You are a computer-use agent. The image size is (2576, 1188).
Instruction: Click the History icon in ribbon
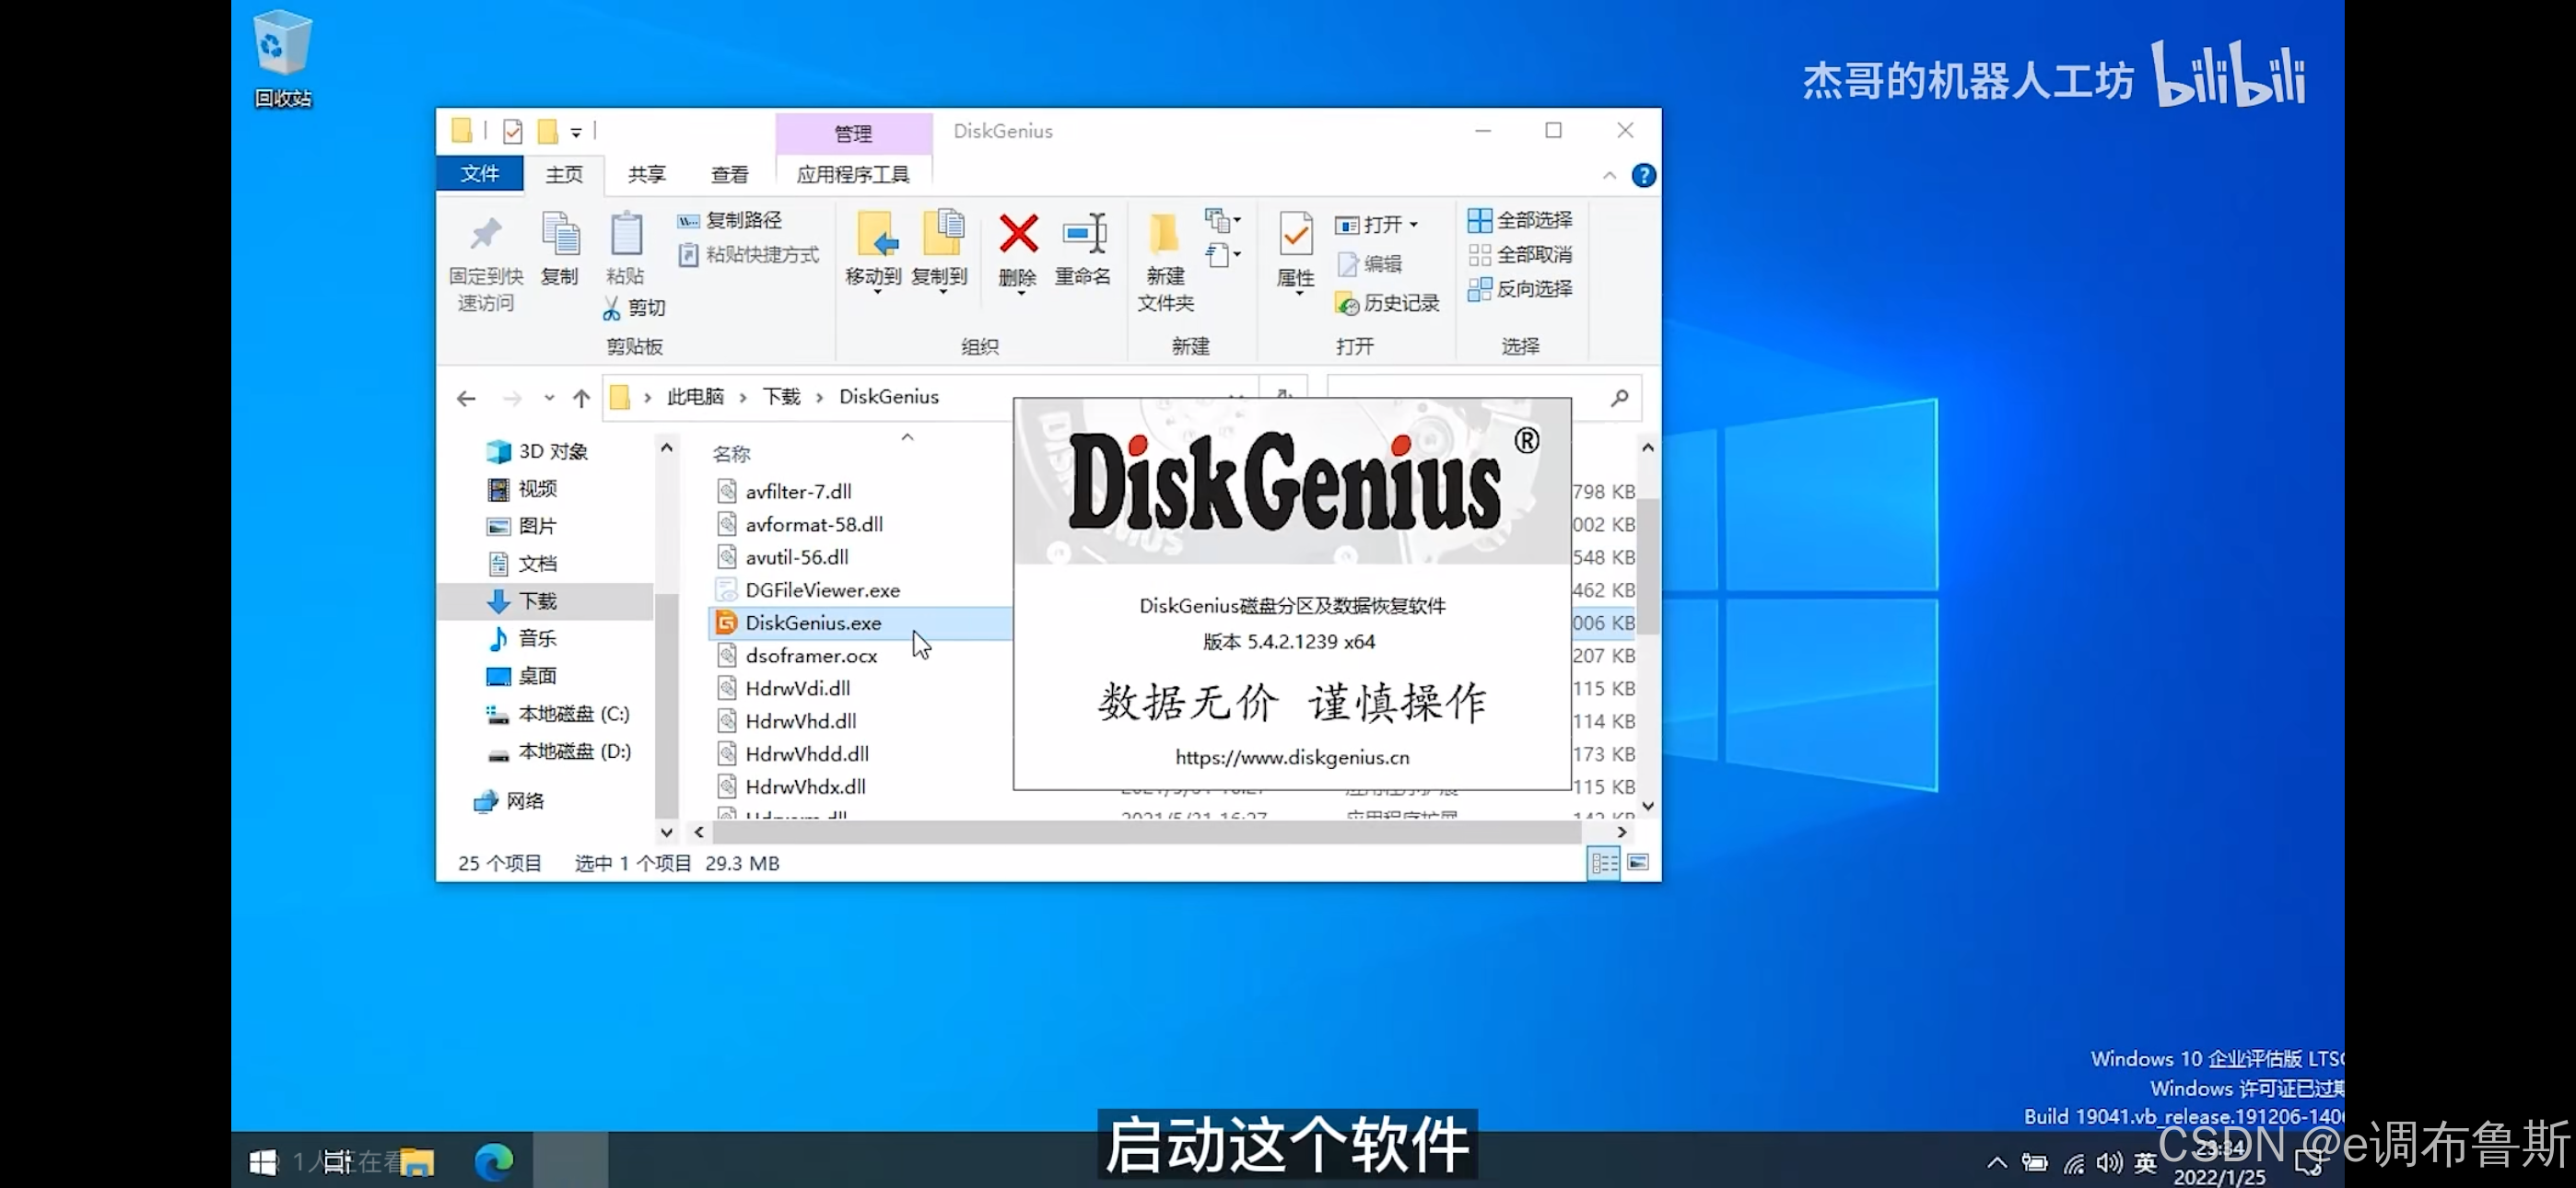pos(1347,303)
